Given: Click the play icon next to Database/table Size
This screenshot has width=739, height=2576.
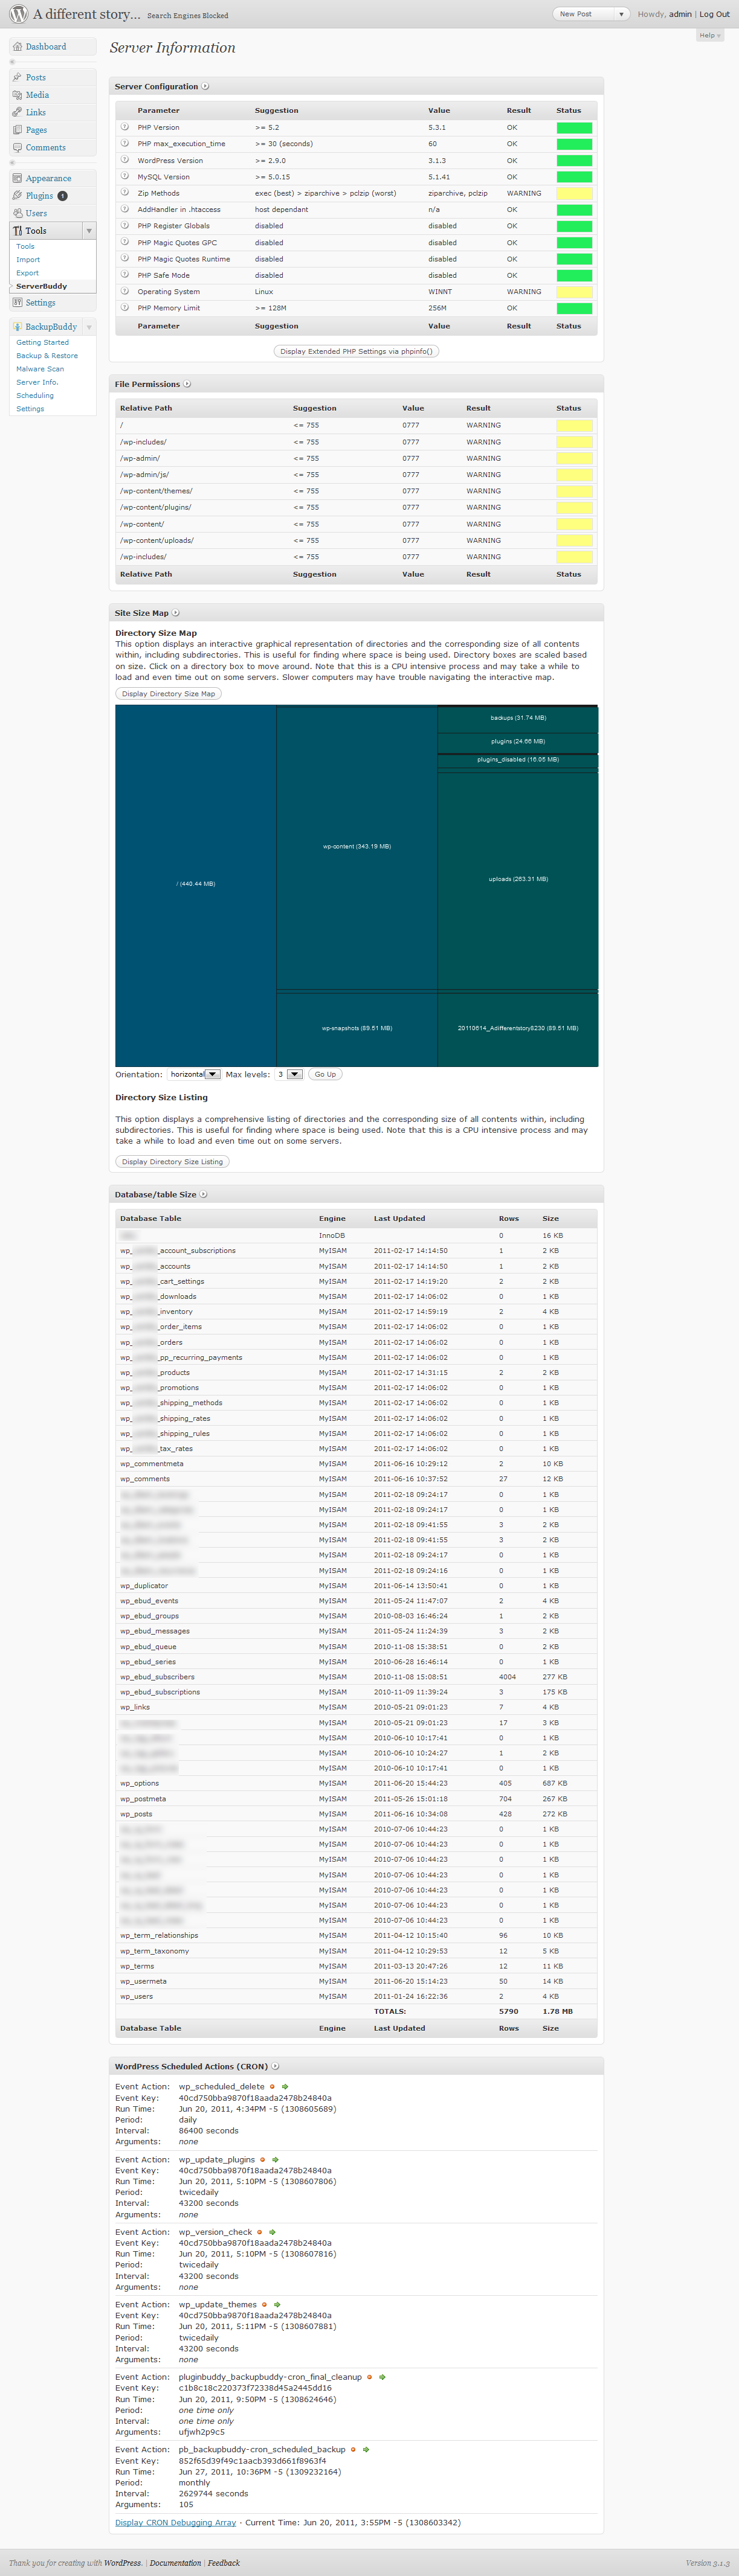Looking at the screenshot, I should tap(203, 1194).
